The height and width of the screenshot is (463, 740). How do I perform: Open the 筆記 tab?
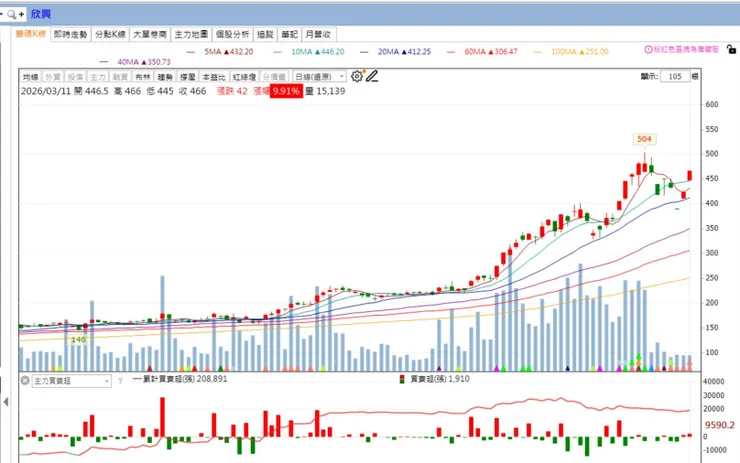pos(289,34)
